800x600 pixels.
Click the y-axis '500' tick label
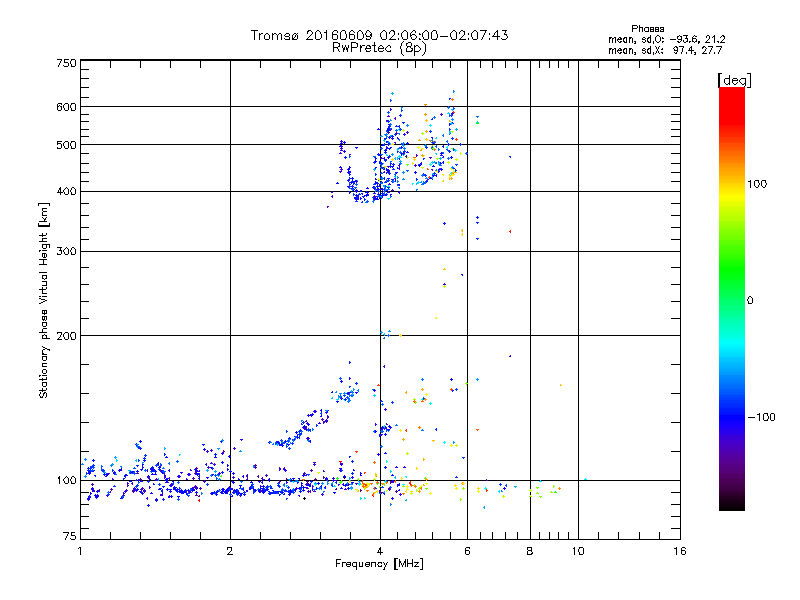(x=66, y=145)
